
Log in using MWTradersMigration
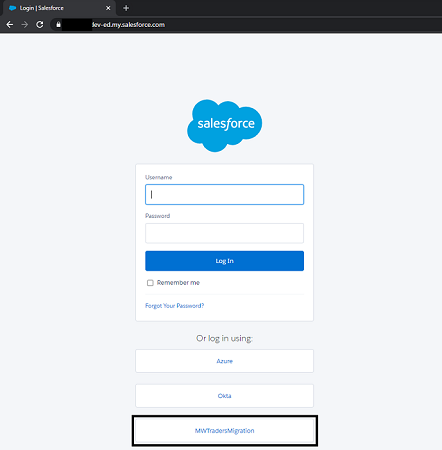pos(224,431)
